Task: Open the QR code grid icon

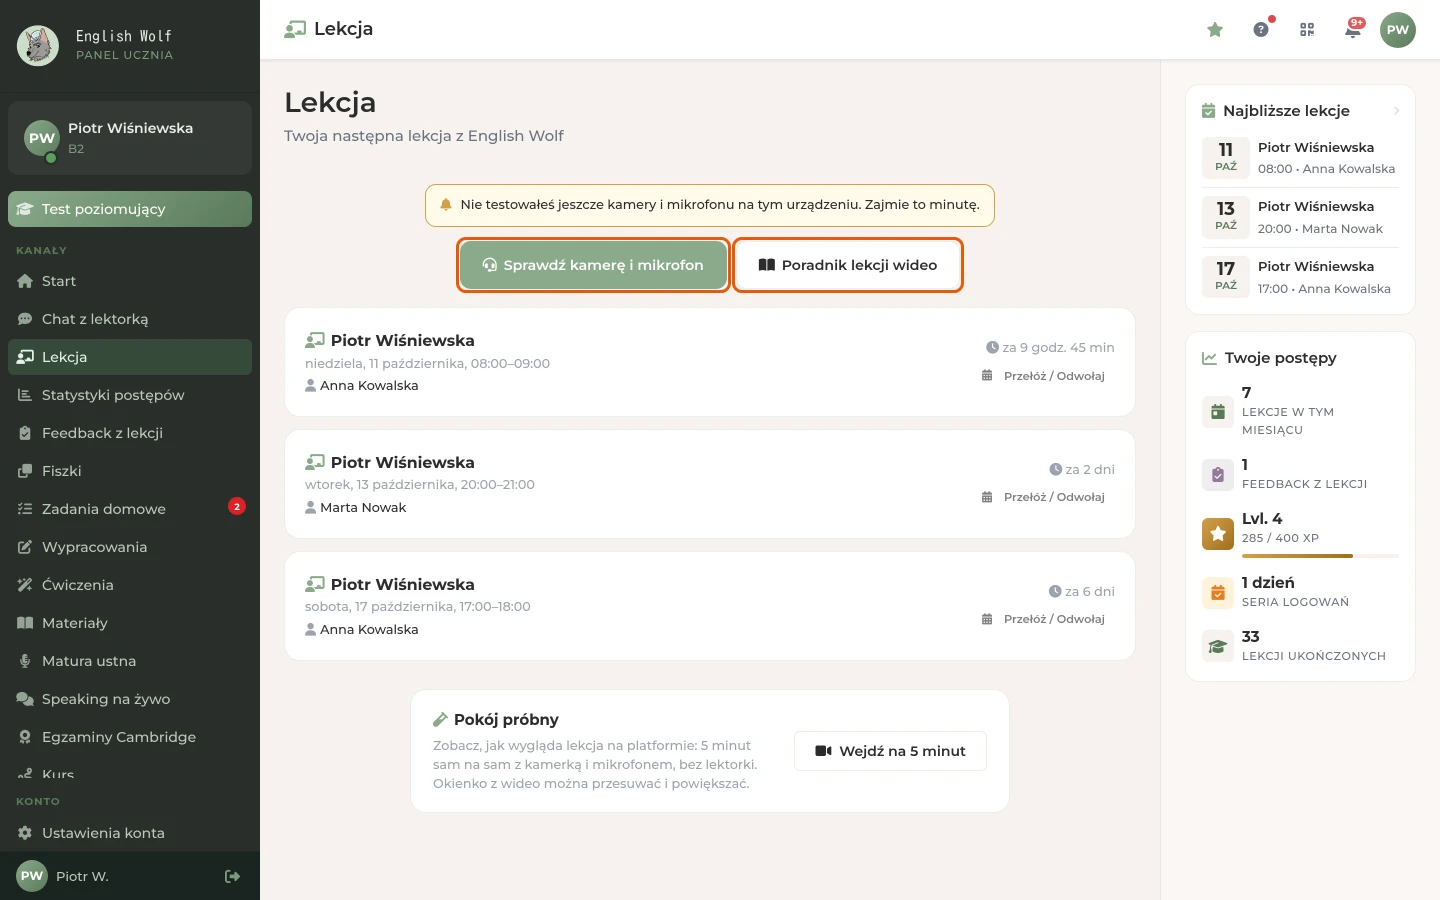Action: [x=1307, y=30]
